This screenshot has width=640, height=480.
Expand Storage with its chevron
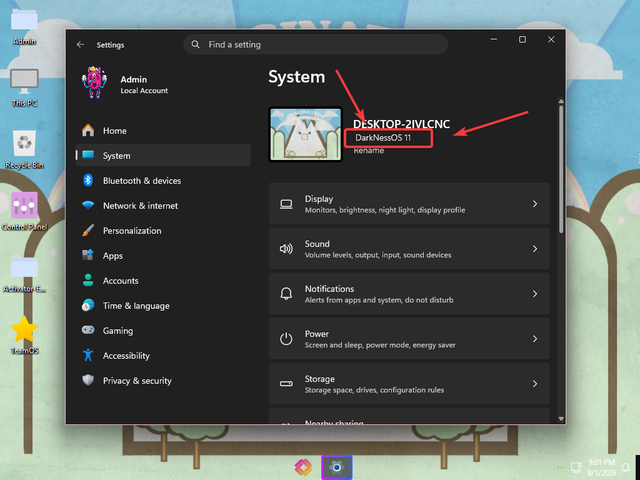(535, 383)
